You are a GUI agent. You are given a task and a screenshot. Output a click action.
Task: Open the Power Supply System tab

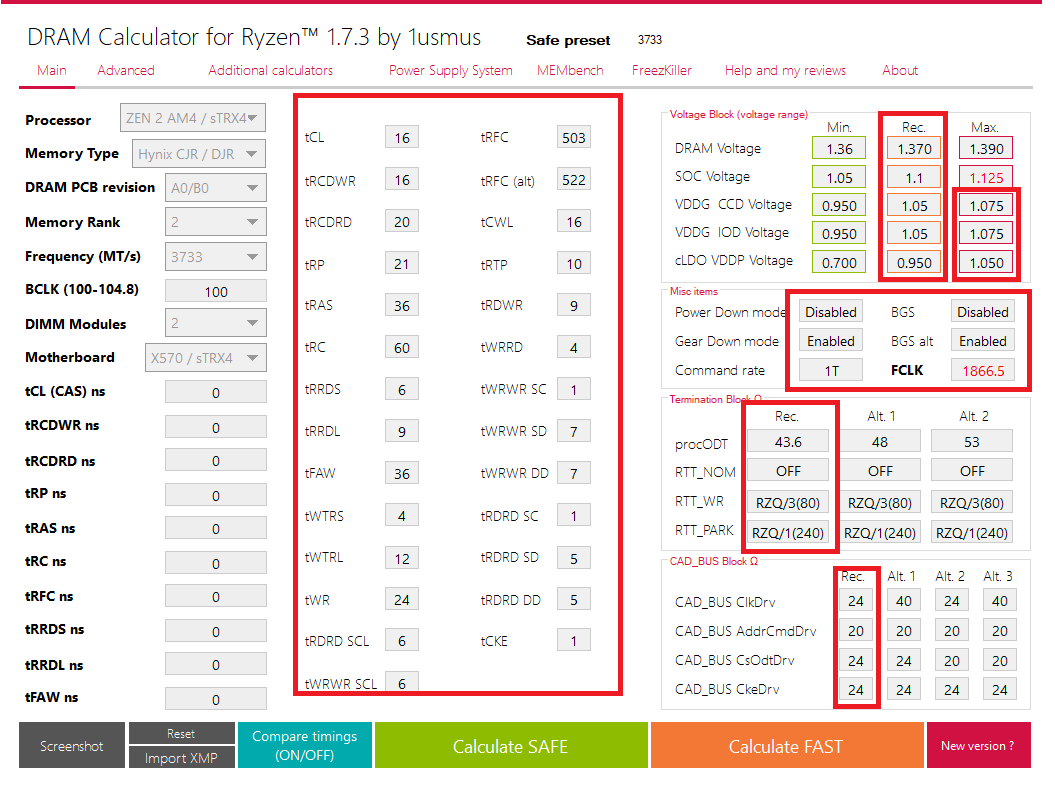pyautogui.click(x=450, y=71)
